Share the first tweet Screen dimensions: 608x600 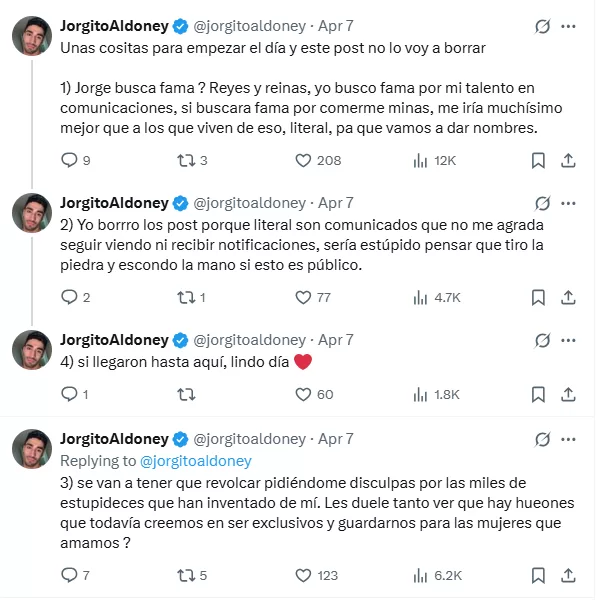click(x=567, y=160)
